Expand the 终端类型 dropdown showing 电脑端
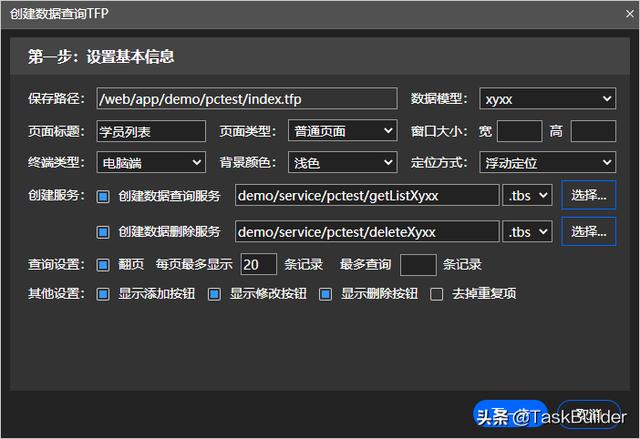Viewport: 640px width, 439px height. tap(151, 162)
